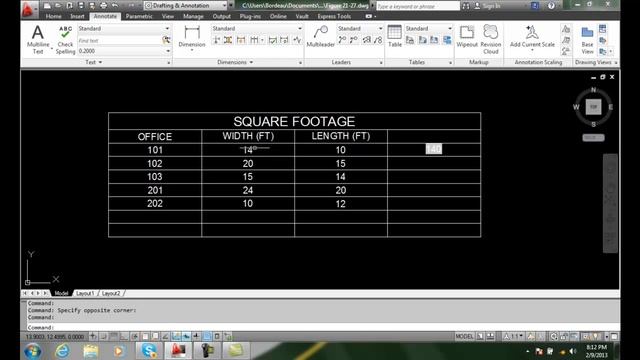This screenshot has height=360, width=640.
Task: Switch to the Insert ribbon tab
Action: pos(77,16)
